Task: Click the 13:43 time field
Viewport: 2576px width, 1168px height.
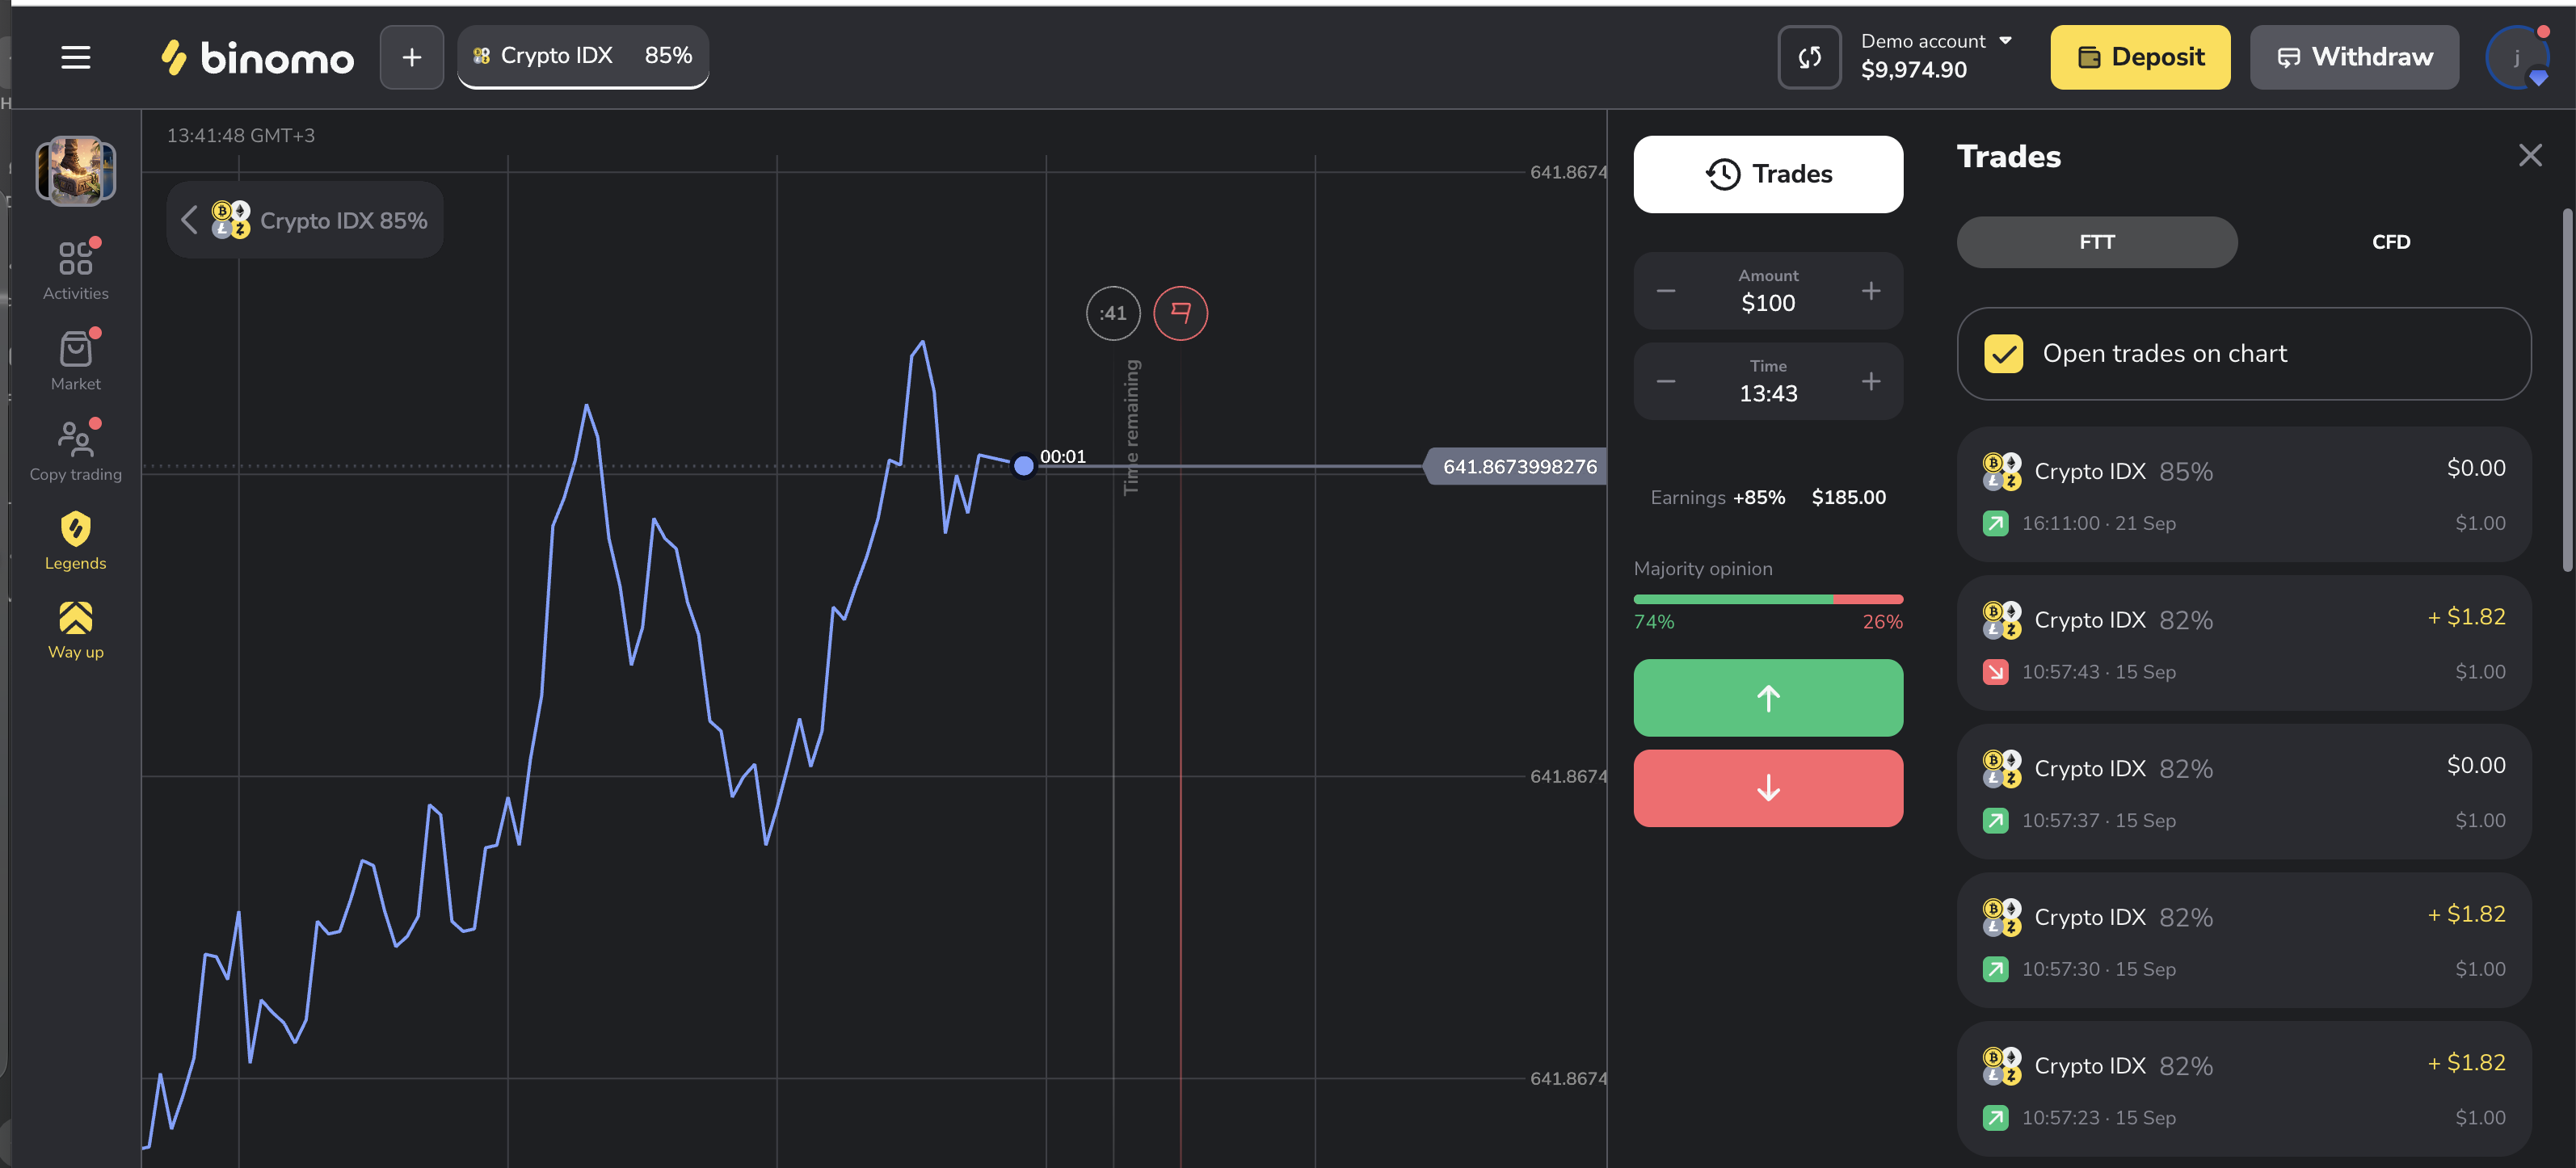Action: click(1768, 381)
